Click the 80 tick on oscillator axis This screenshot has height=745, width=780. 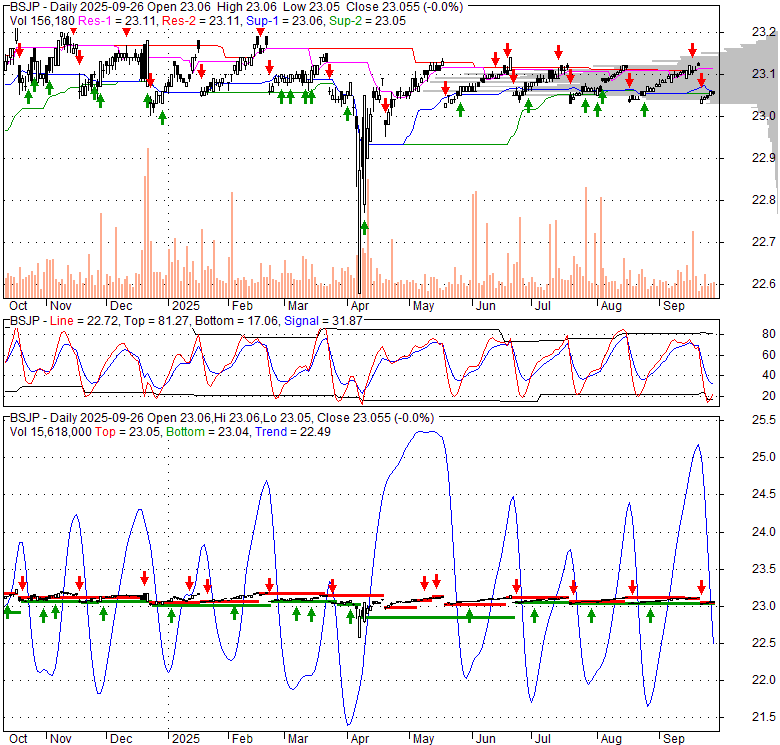(769, 334)
